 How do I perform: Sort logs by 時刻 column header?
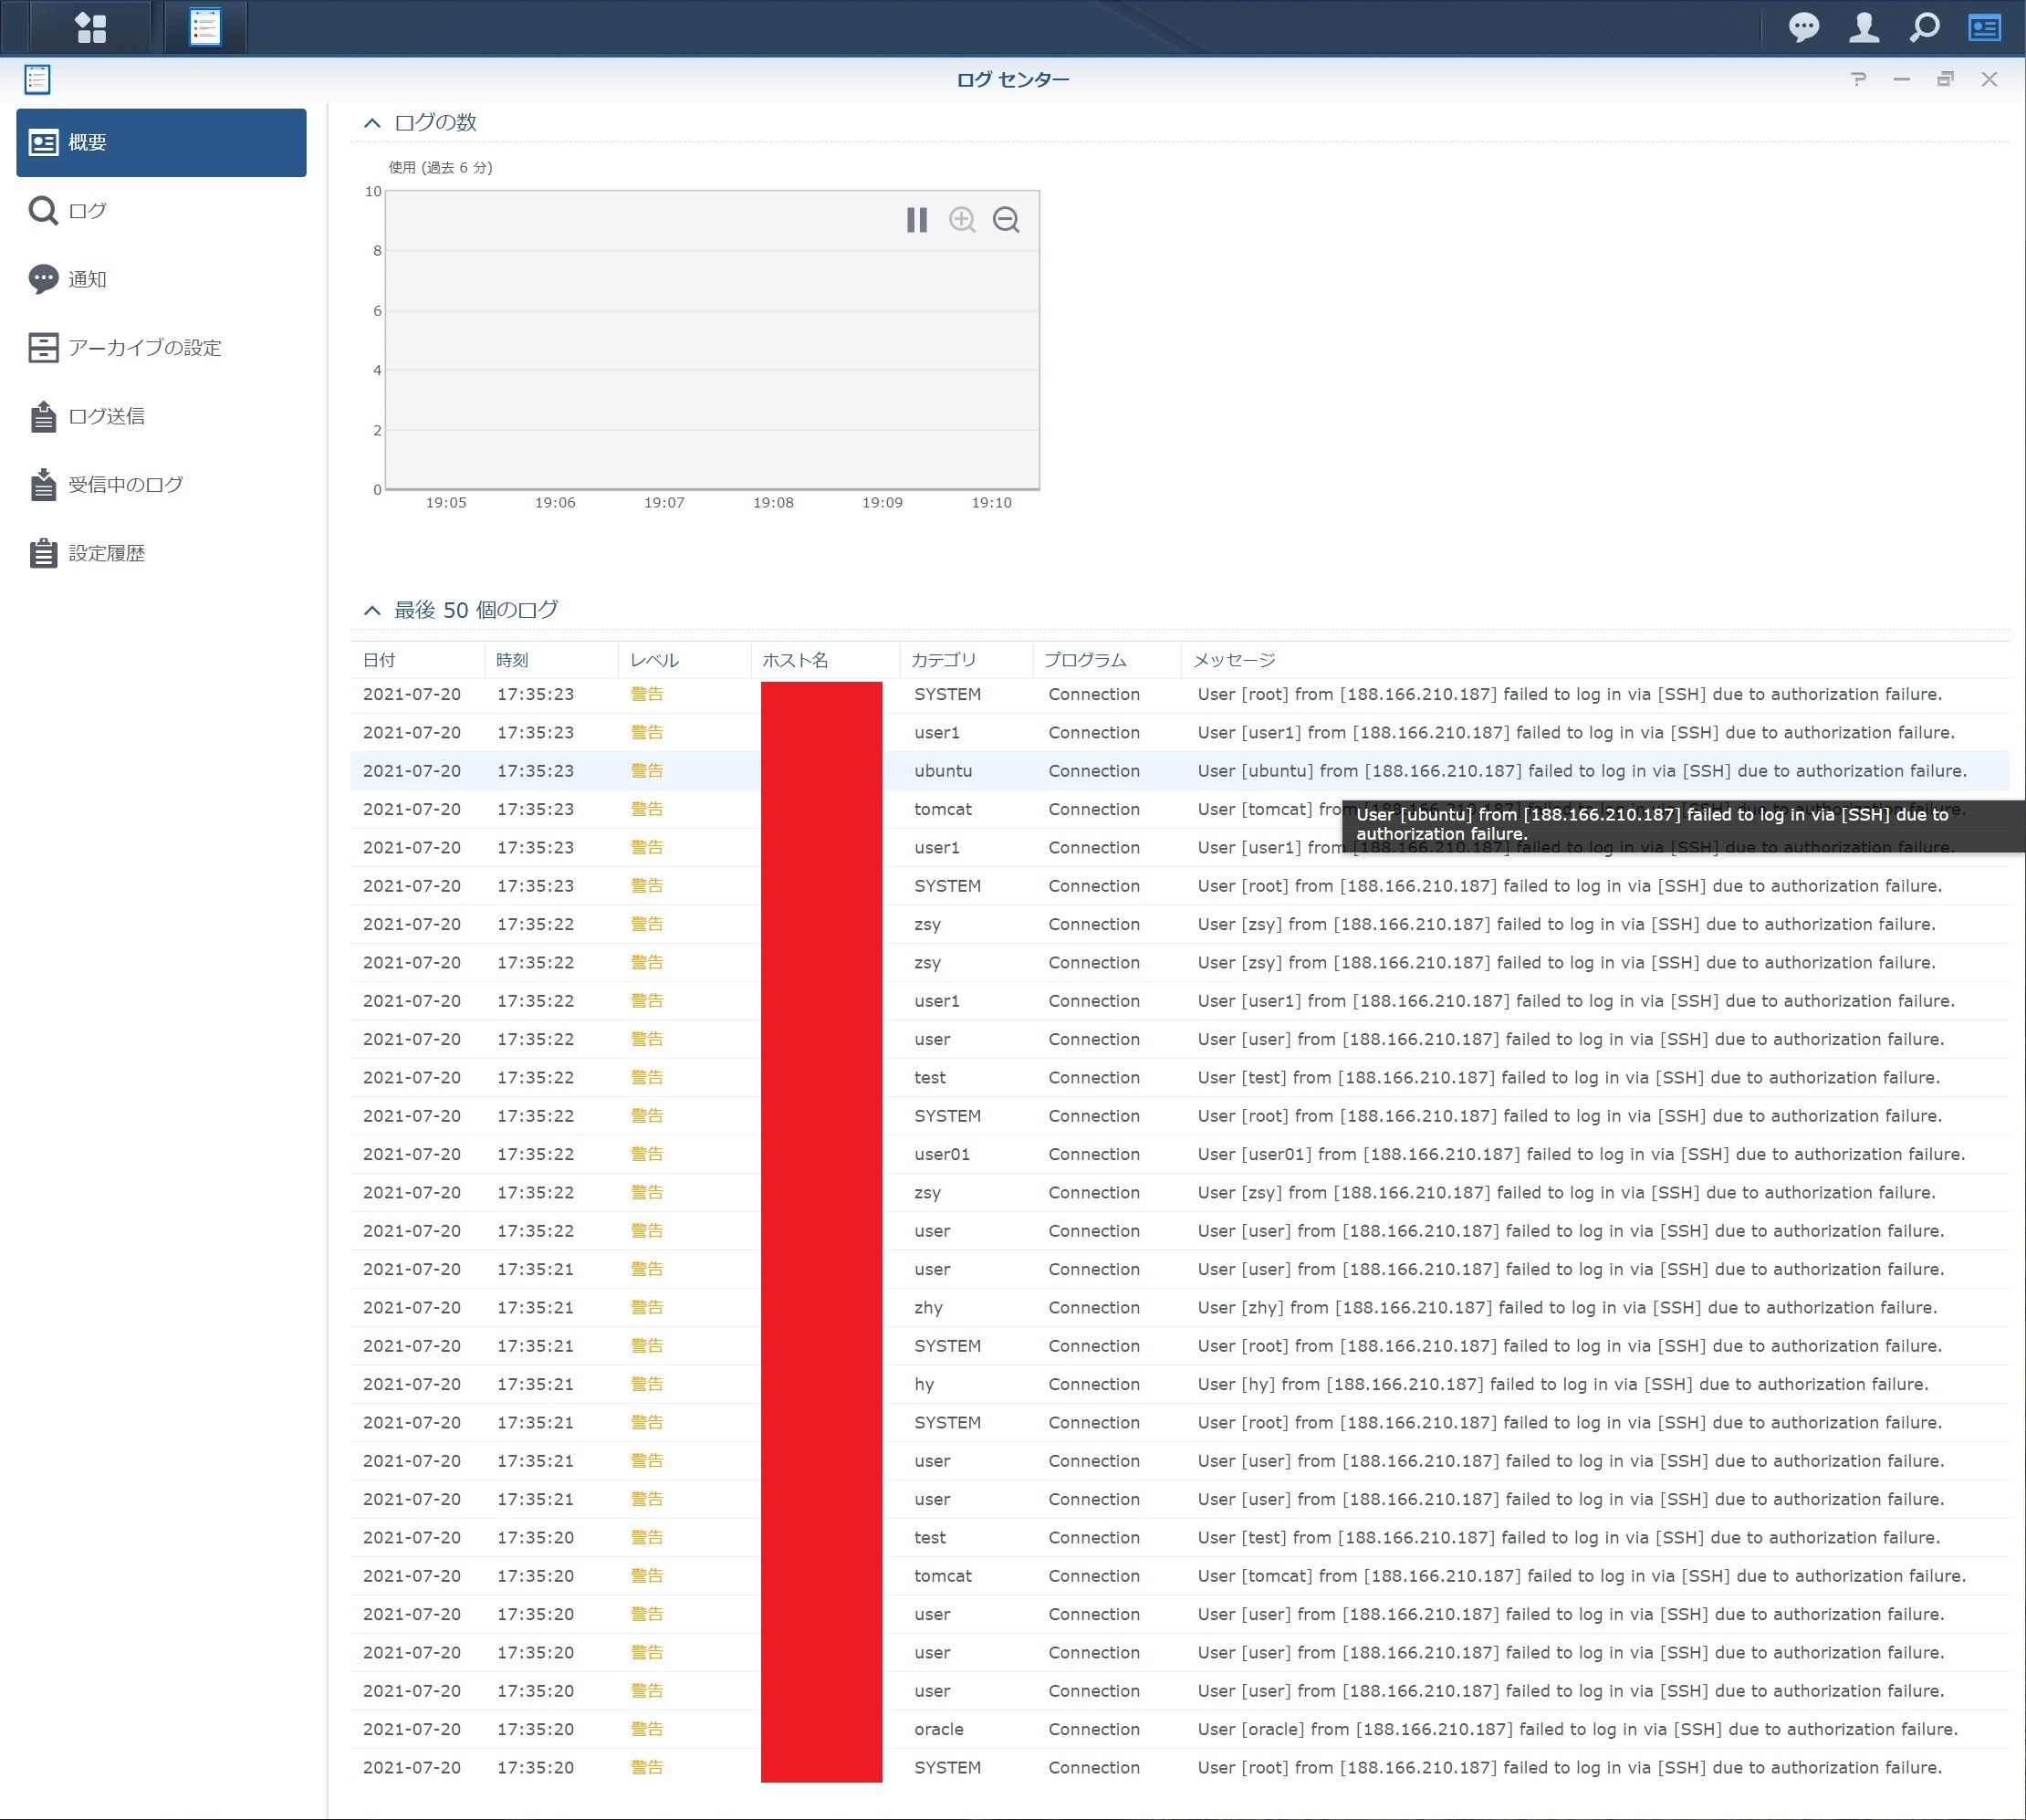[513, 660]
